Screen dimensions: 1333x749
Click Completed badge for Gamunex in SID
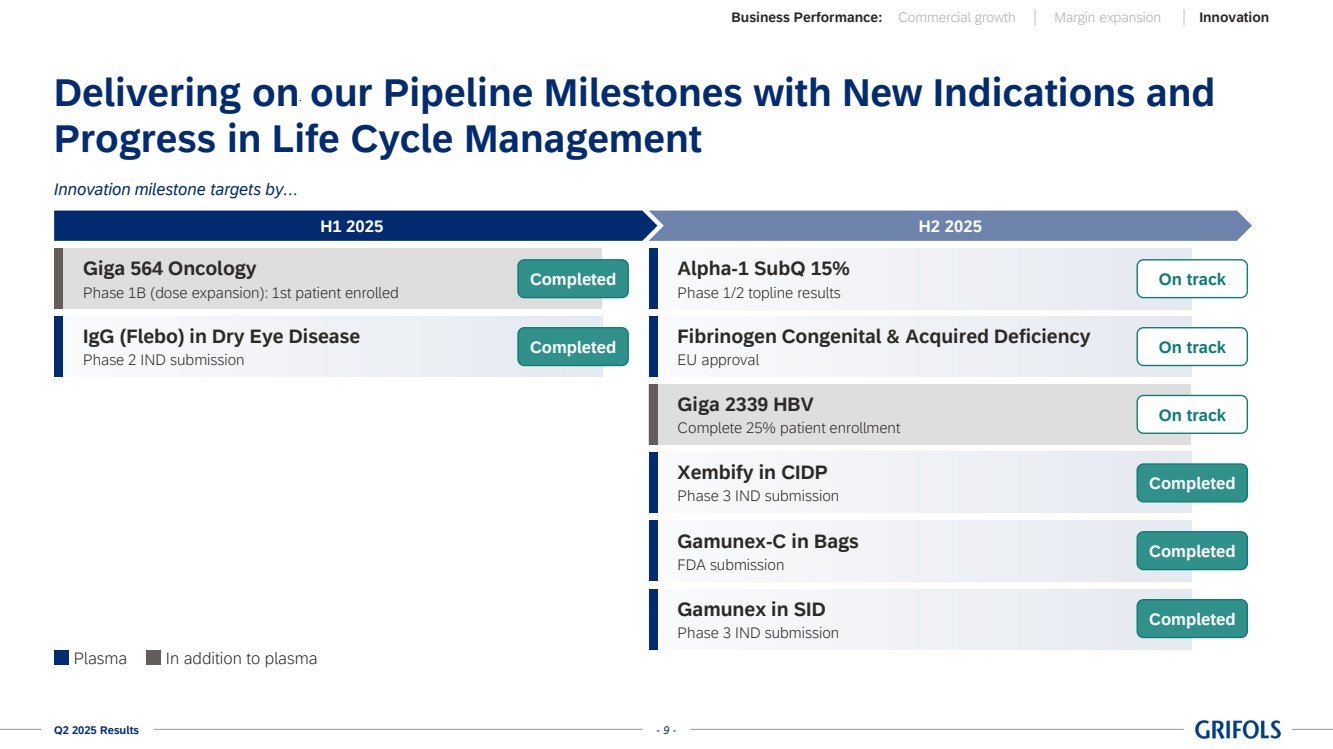click(x=1191, y=619)
